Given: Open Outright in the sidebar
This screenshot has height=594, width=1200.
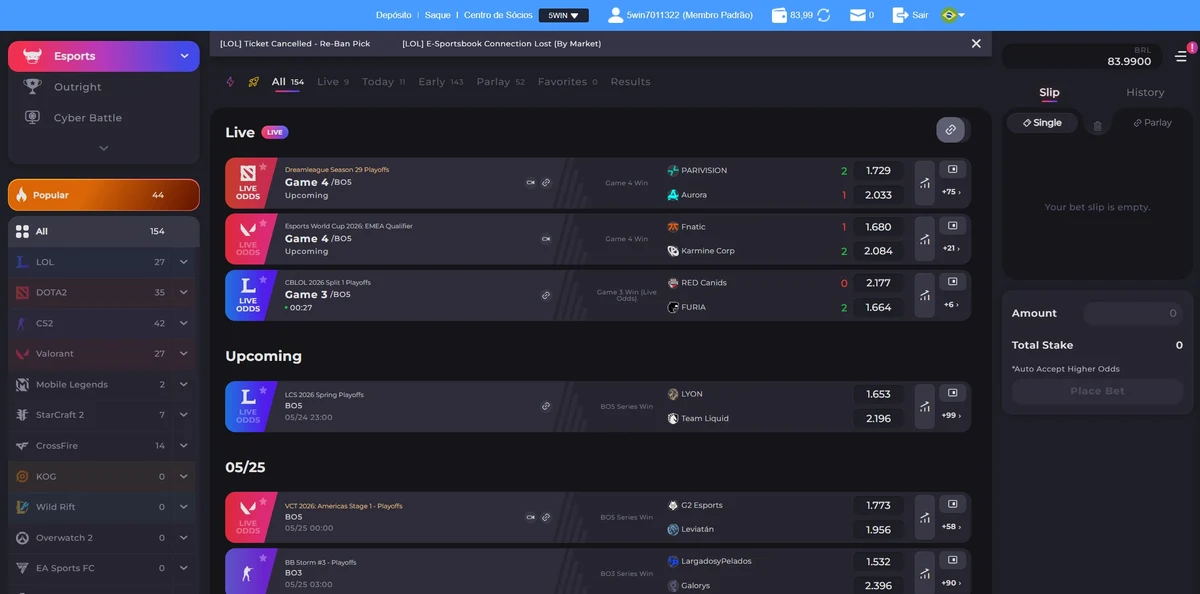Looking at the screenshot, I should [78, 87].
